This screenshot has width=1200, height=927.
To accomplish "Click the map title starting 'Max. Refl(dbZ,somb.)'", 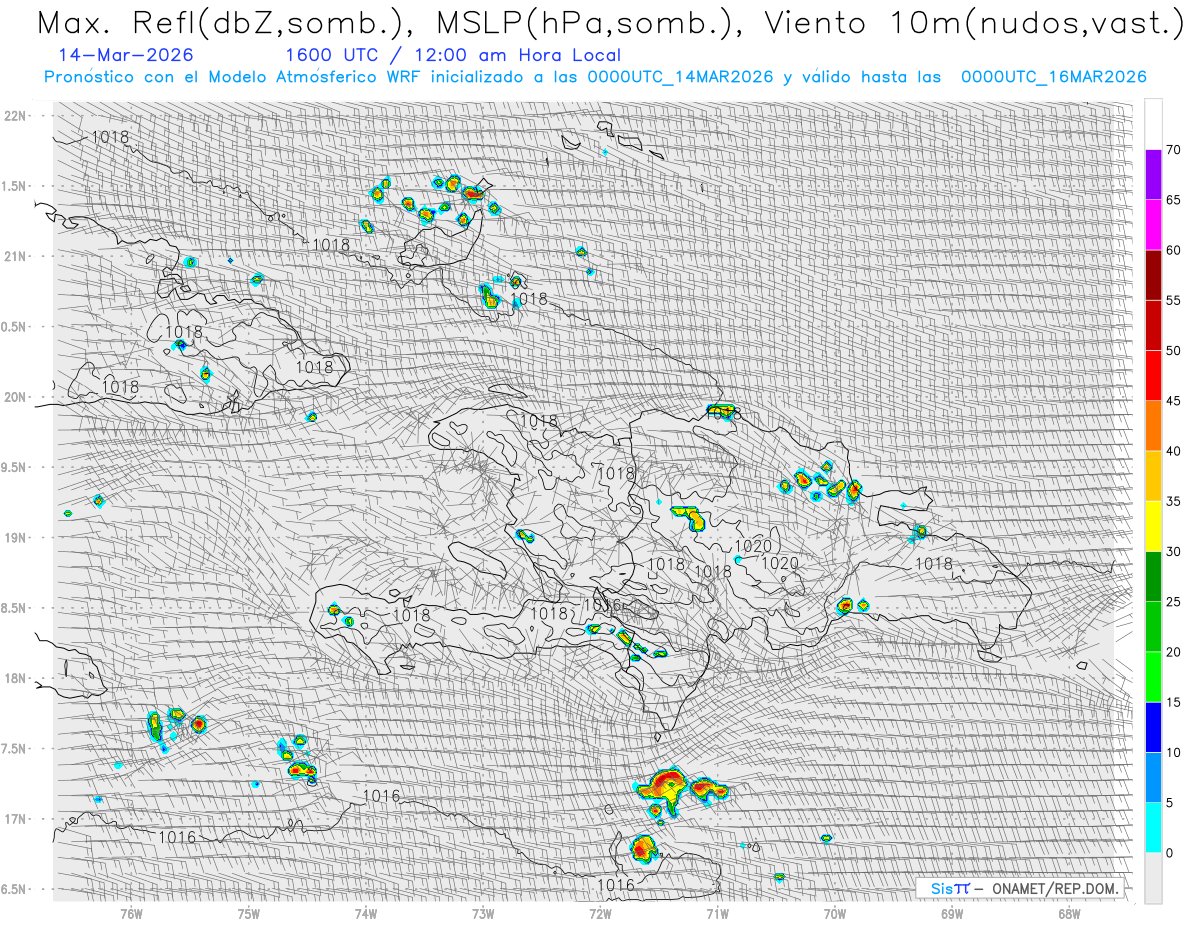I will tap(609, 24).
